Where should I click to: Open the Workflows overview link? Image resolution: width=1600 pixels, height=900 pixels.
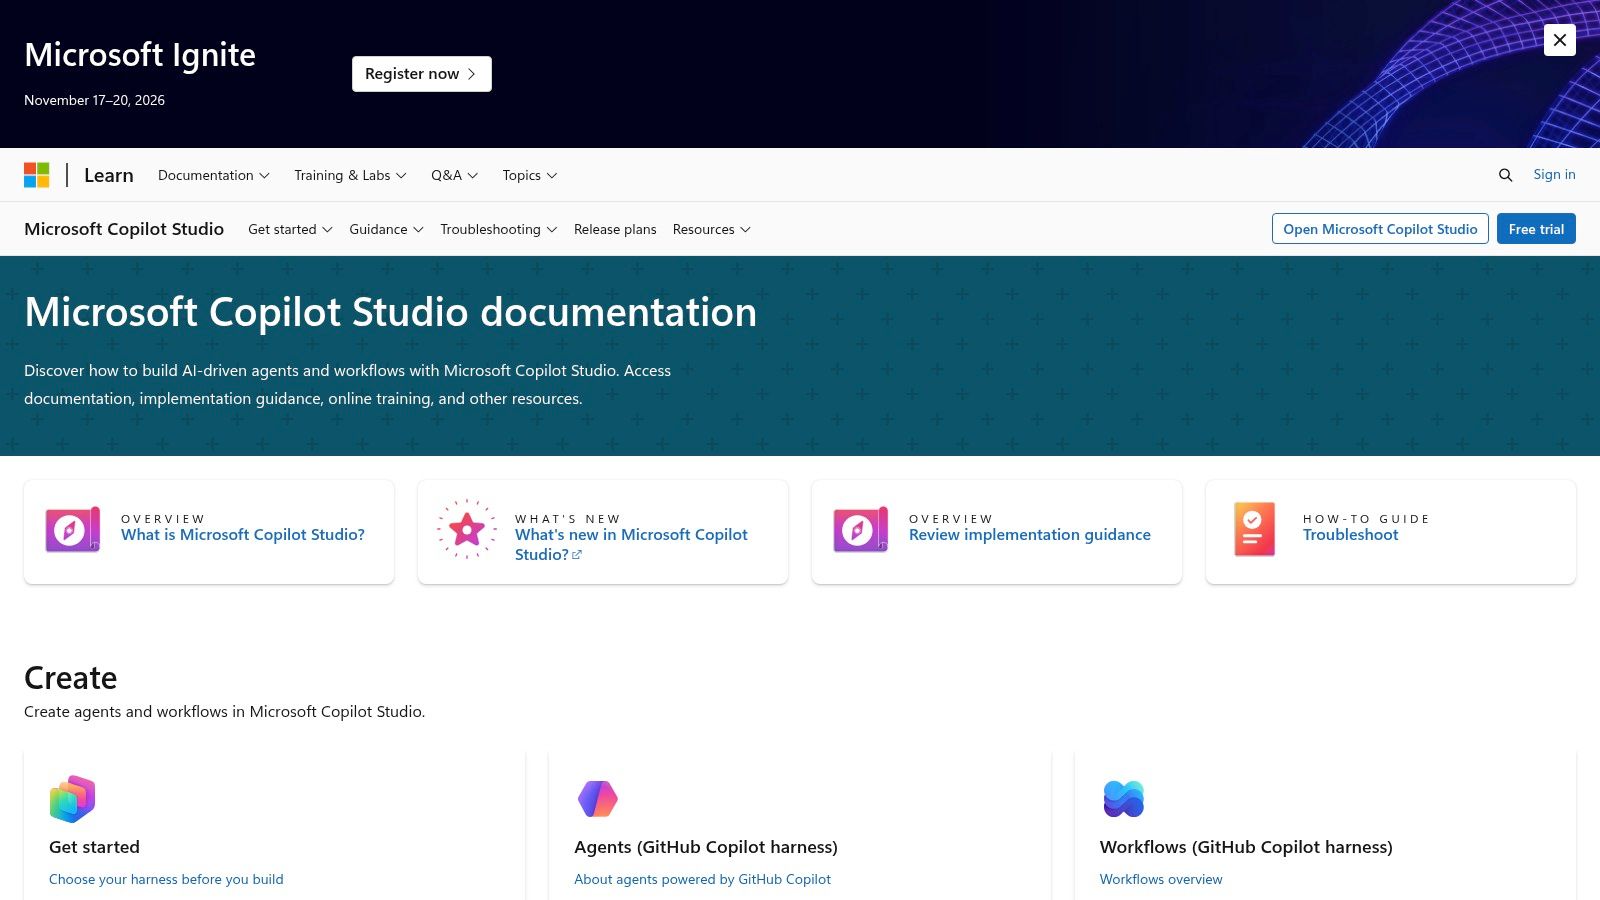coord(1161,879)
